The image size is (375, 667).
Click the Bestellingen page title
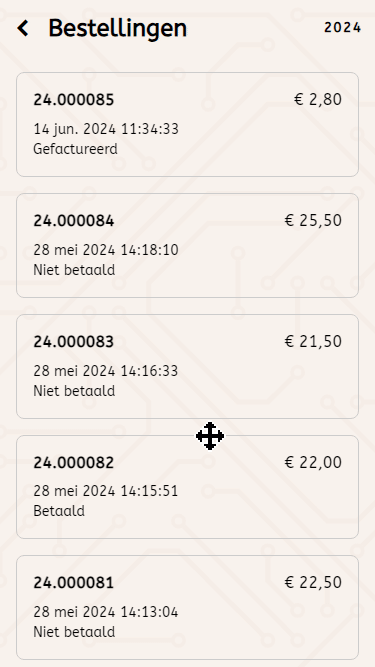(x=118, y=29)
